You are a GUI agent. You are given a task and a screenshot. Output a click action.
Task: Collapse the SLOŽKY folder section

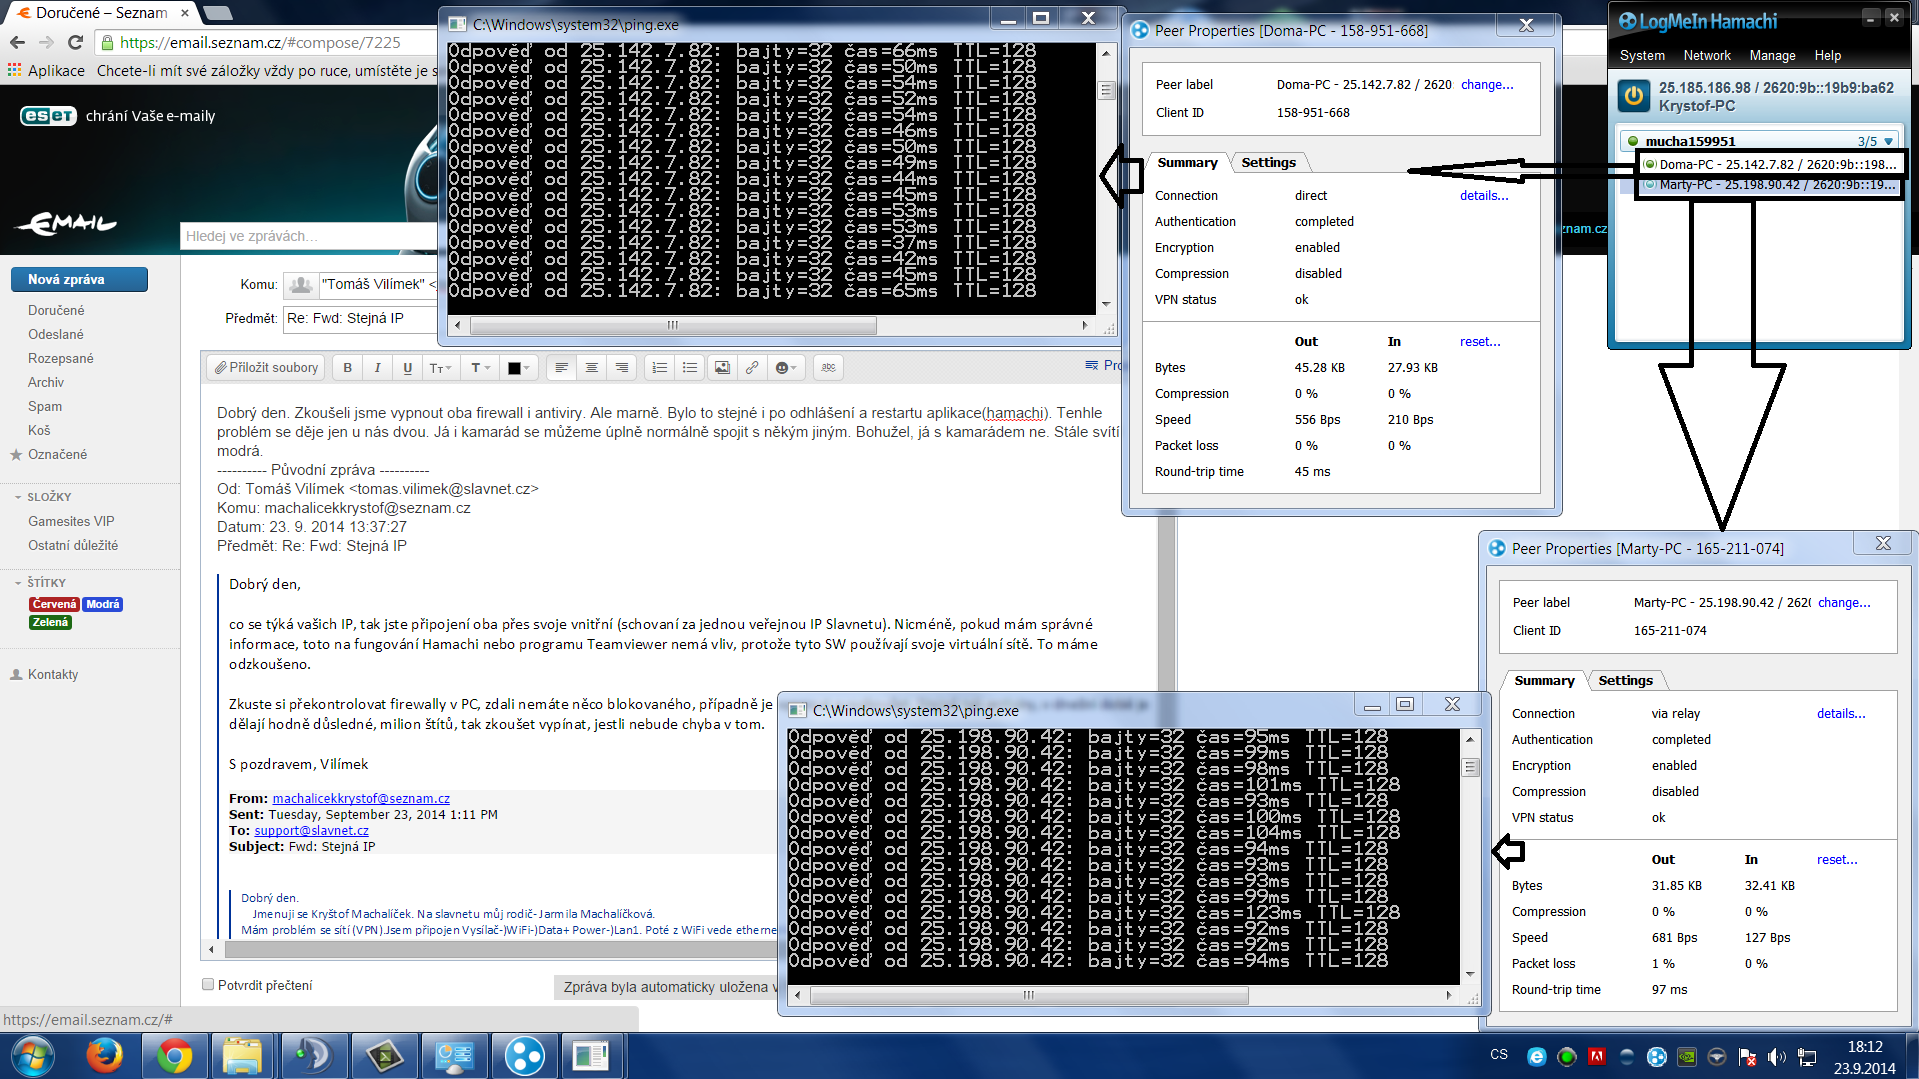click(x=18, y=497)
